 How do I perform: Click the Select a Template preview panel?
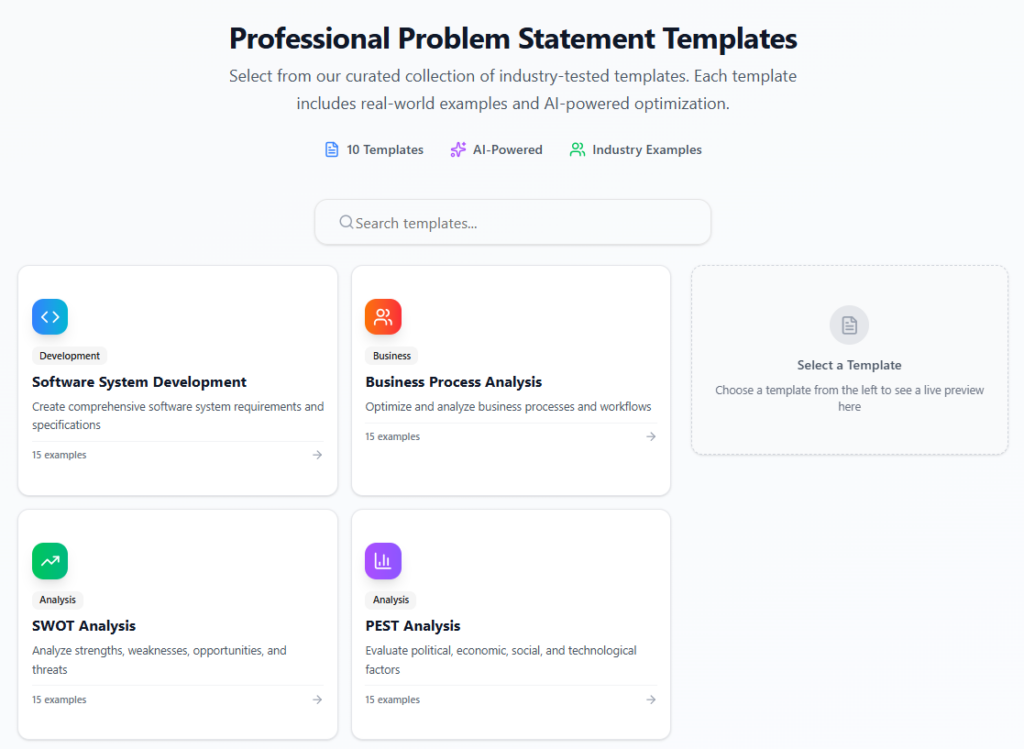(849, 361)
